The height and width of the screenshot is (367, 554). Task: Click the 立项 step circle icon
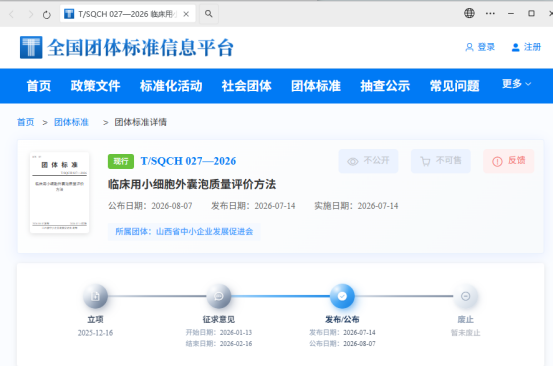(95, 296)
